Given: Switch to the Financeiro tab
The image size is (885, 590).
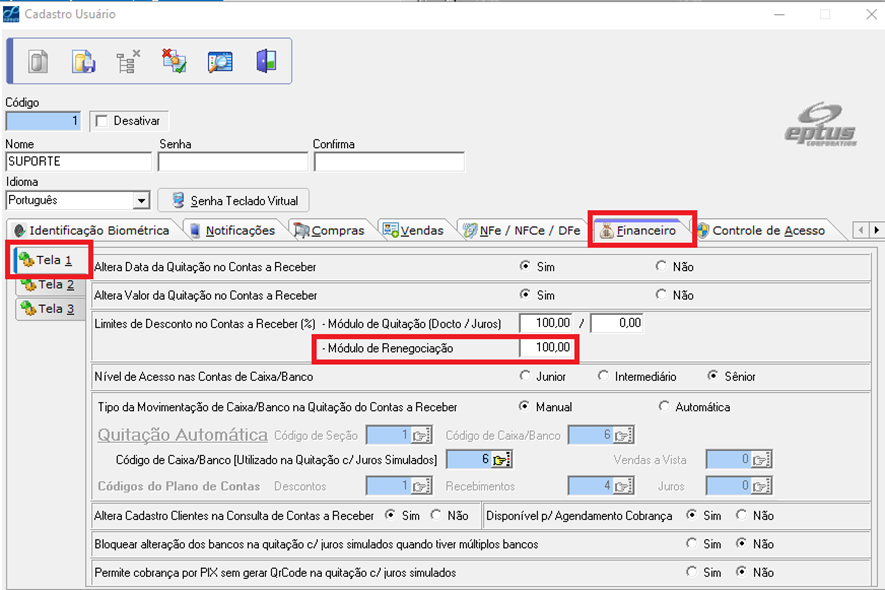Looking at the screenshot, I should (642, 230).
